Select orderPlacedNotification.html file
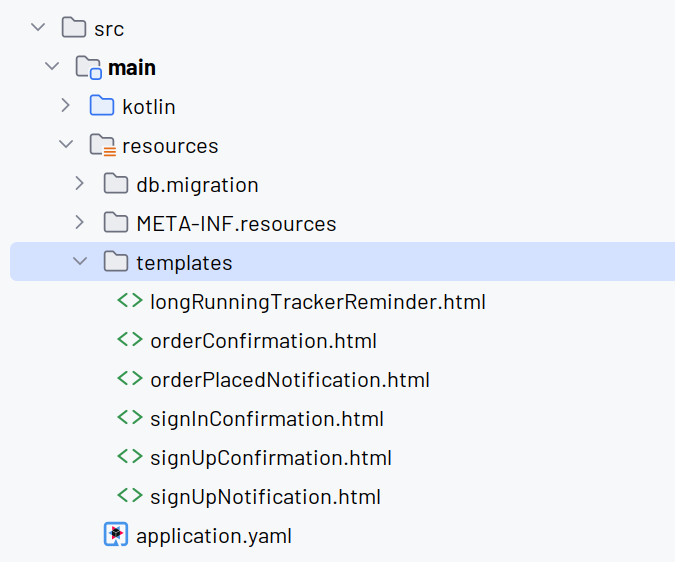 click(290, 380)
